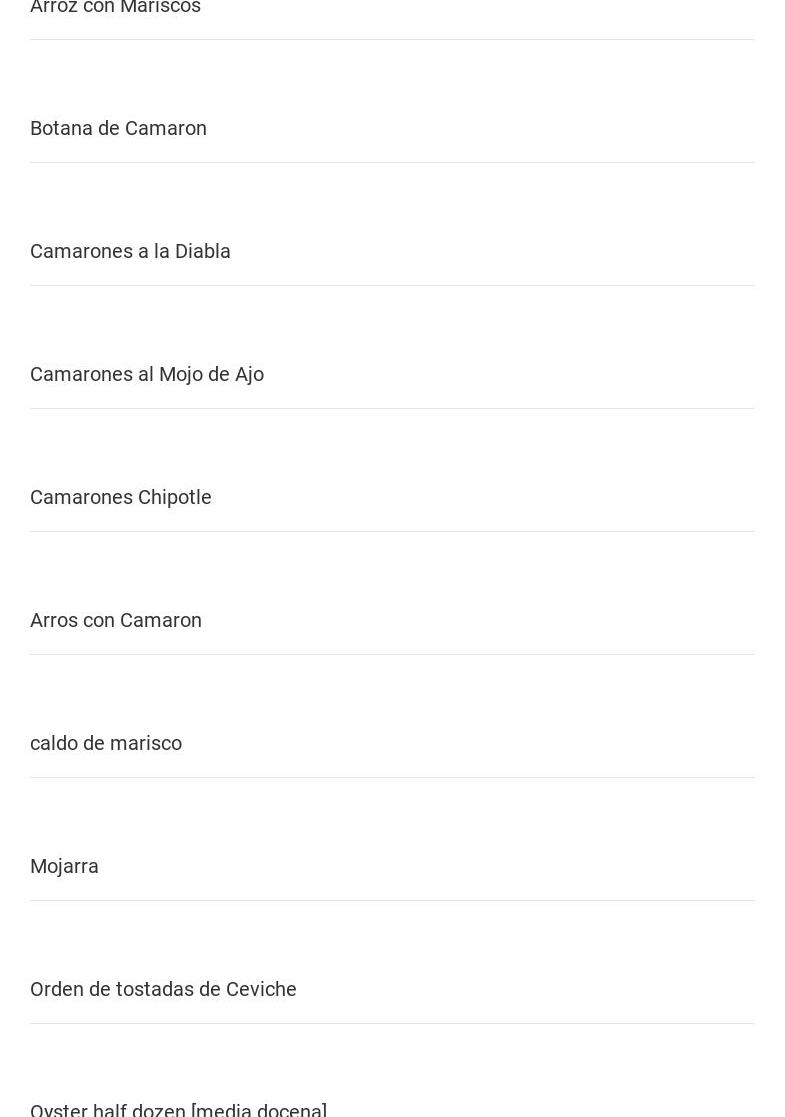Select Botana de Camaron
The width and height of the screenshot is (785, 1117).
(x=118, y=128)
